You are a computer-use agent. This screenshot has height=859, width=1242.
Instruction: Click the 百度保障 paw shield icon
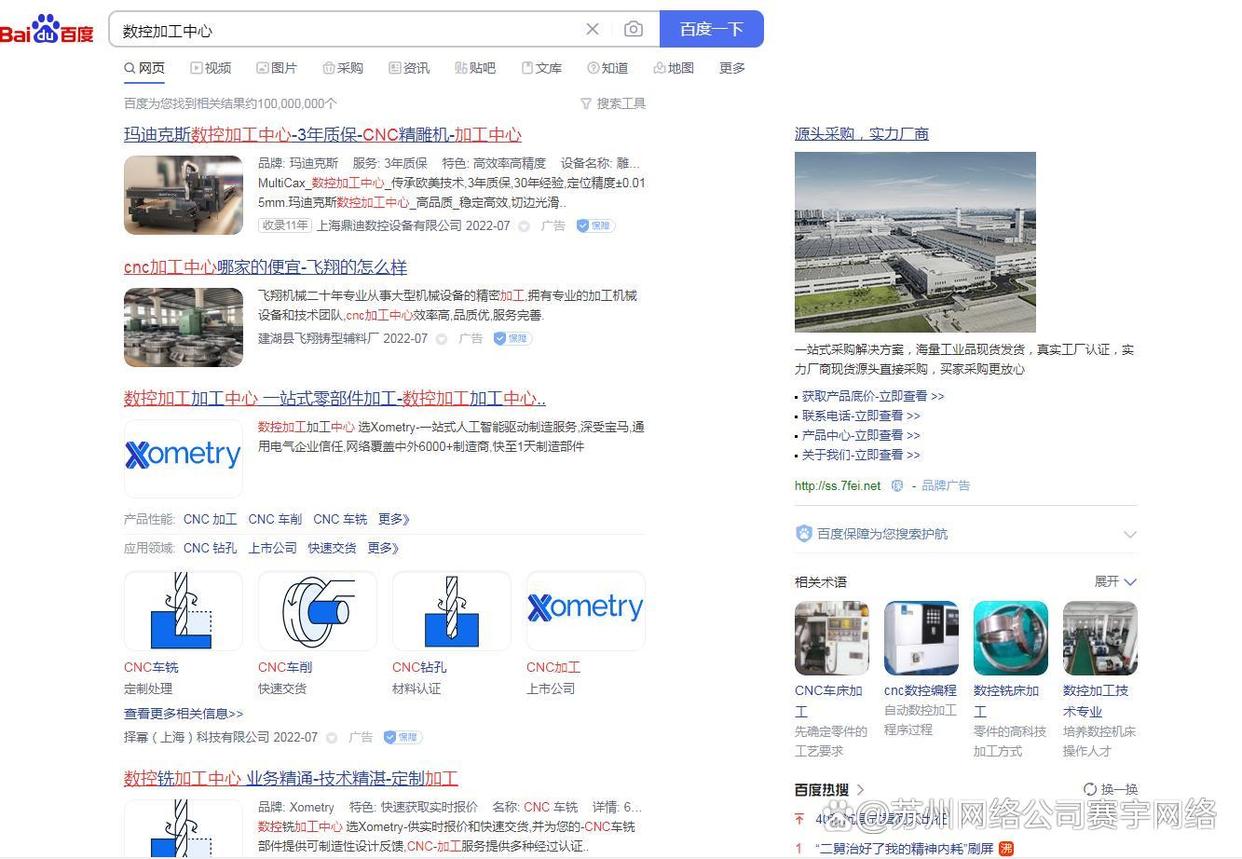point(804,534)
